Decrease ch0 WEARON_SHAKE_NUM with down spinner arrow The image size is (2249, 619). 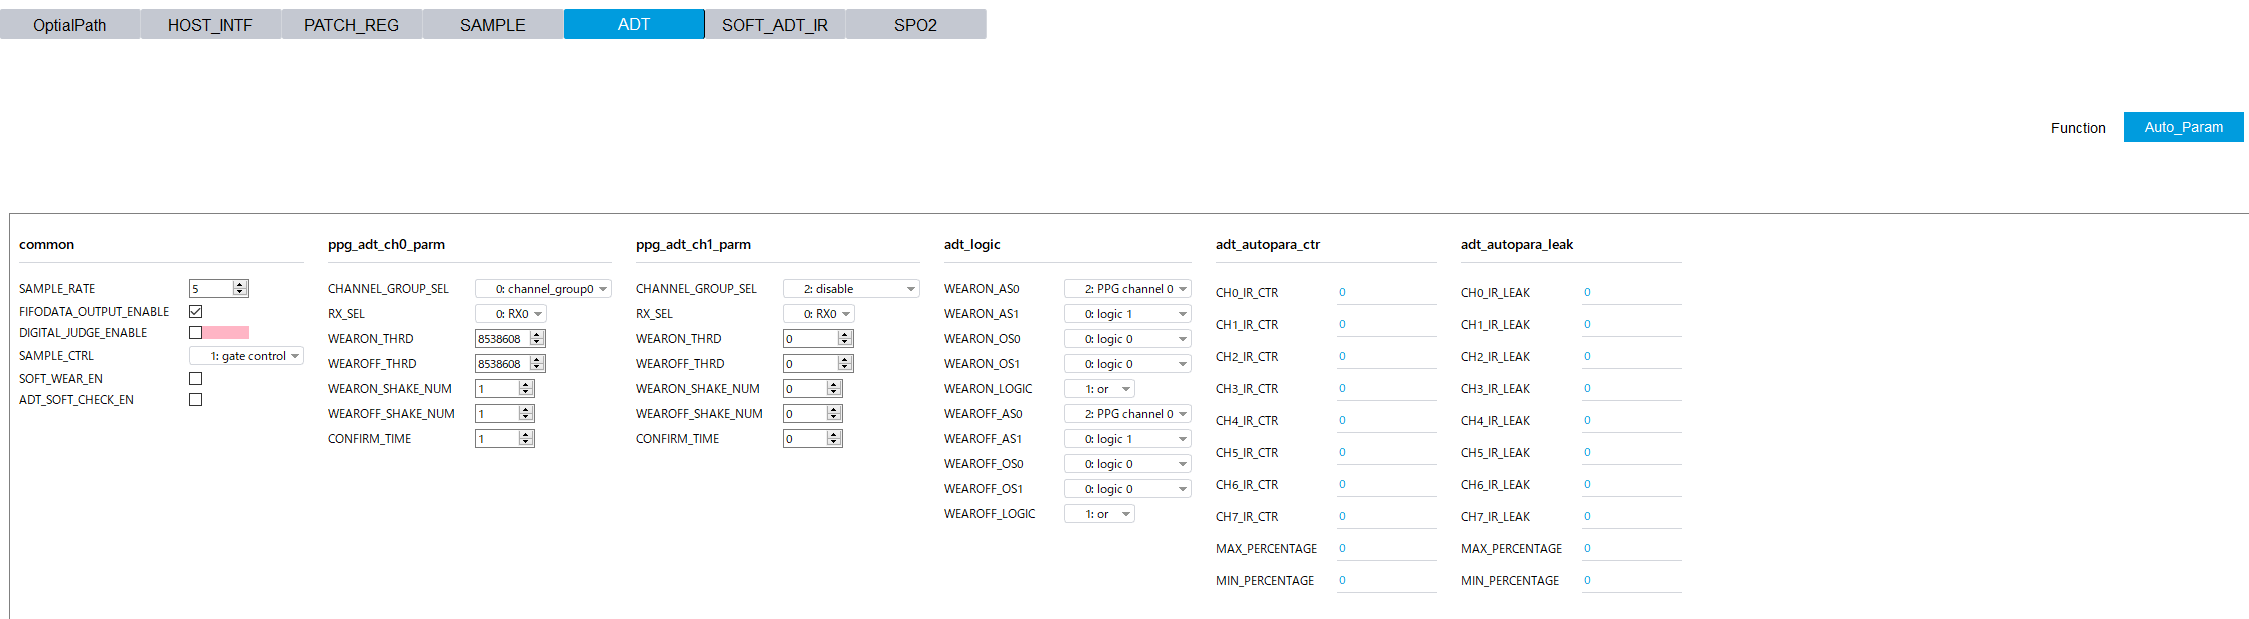tap(526, 392)
